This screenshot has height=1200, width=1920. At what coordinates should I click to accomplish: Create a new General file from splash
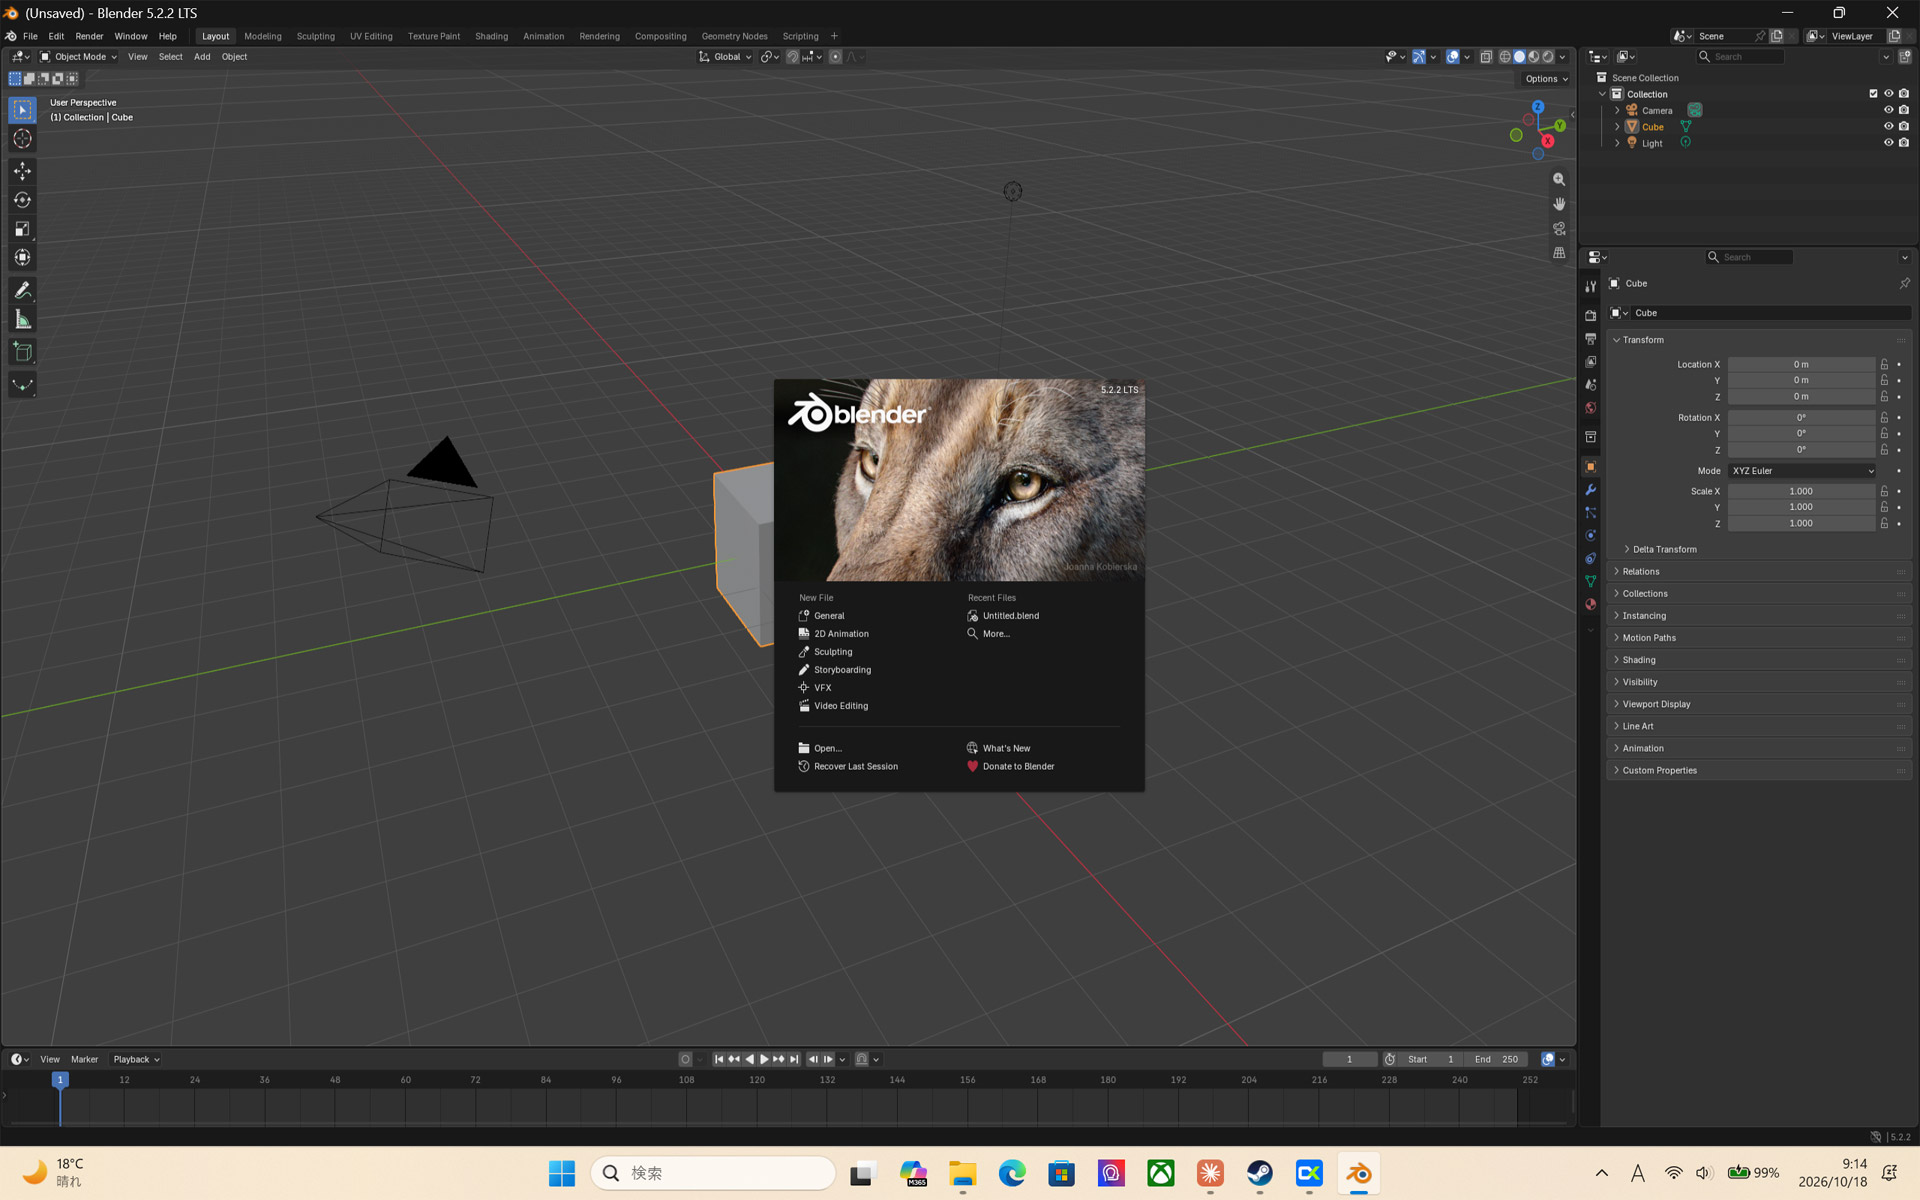(x=829, y=616)
